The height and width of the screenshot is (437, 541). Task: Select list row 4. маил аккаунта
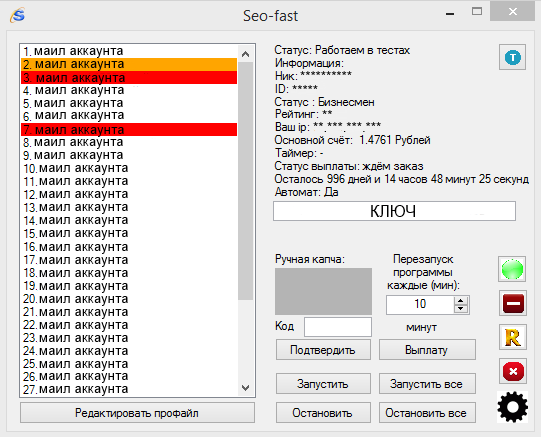pyautogui.click(x=129, y=90)
